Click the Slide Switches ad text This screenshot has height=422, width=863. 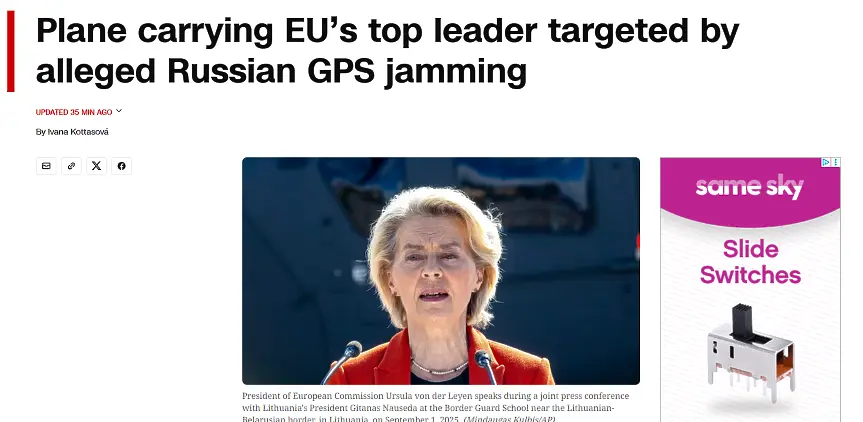click(750, 262)
